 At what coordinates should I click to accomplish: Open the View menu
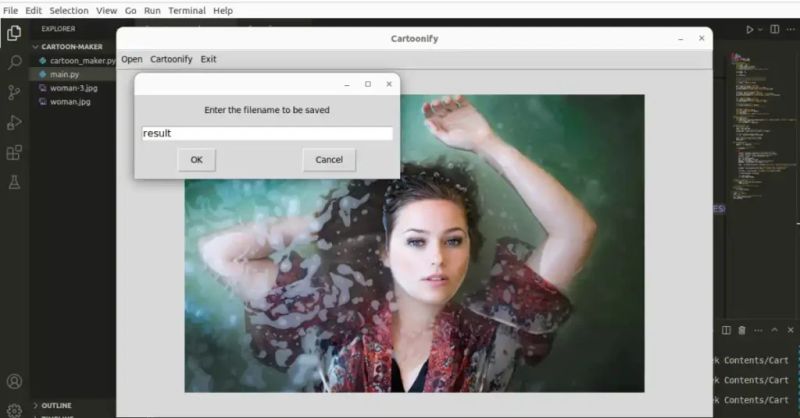tap(107, 10)
